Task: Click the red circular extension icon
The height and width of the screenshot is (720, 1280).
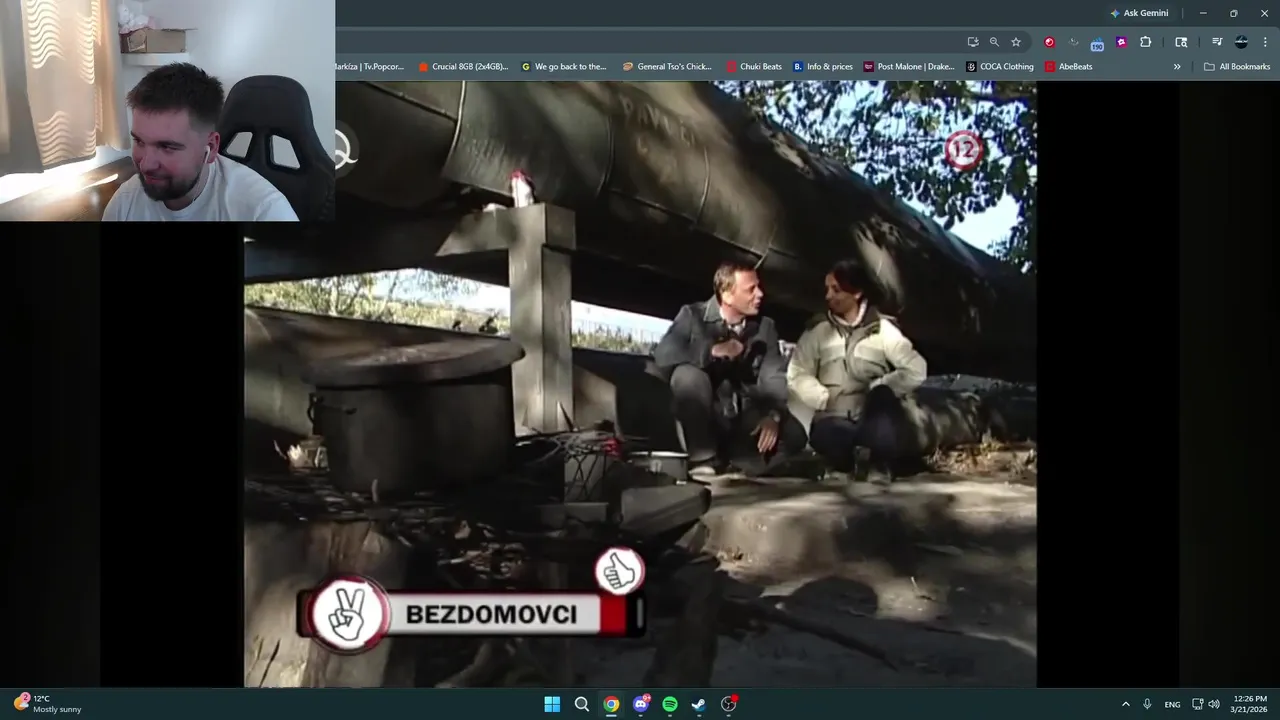Action: tap(1049, 42)
